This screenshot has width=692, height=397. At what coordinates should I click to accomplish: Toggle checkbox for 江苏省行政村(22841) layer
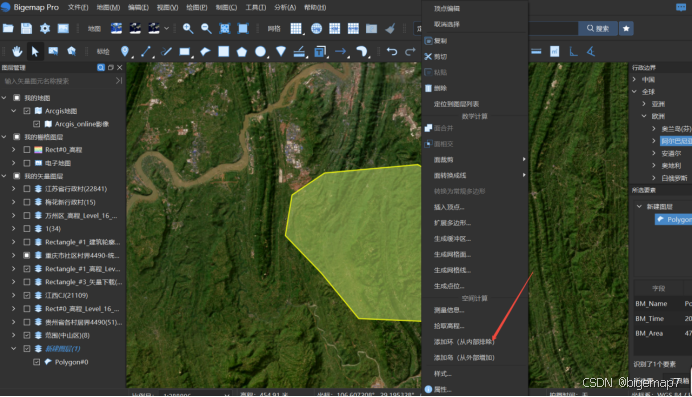coord(27,189)
